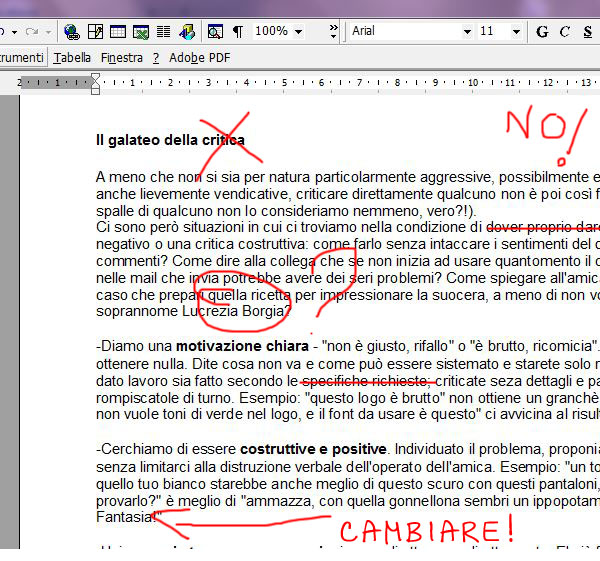Click the Insert Hyperlink globe icon
Viewport: 600px width, 561px height.
[x=72, y=31]
